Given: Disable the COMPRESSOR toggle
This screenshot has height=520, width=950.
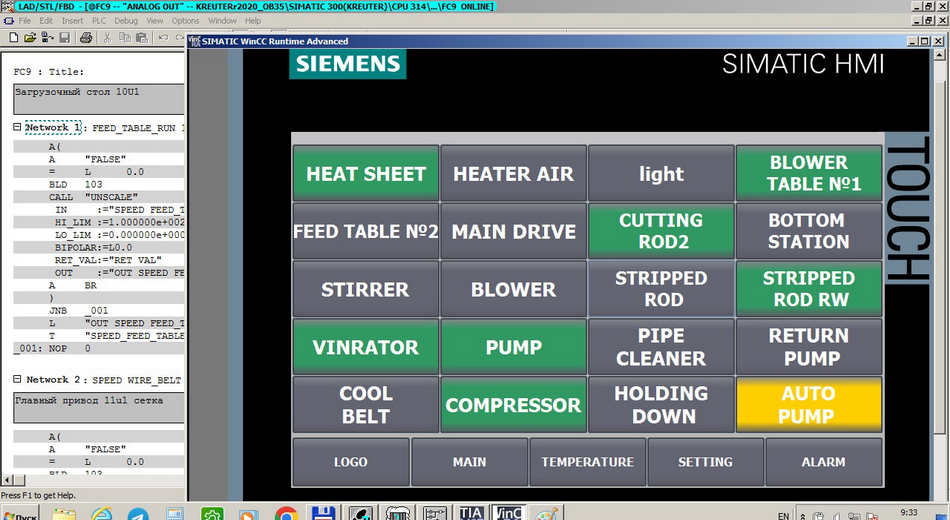Looking at the screenshot, I should [x=514, y=405].
